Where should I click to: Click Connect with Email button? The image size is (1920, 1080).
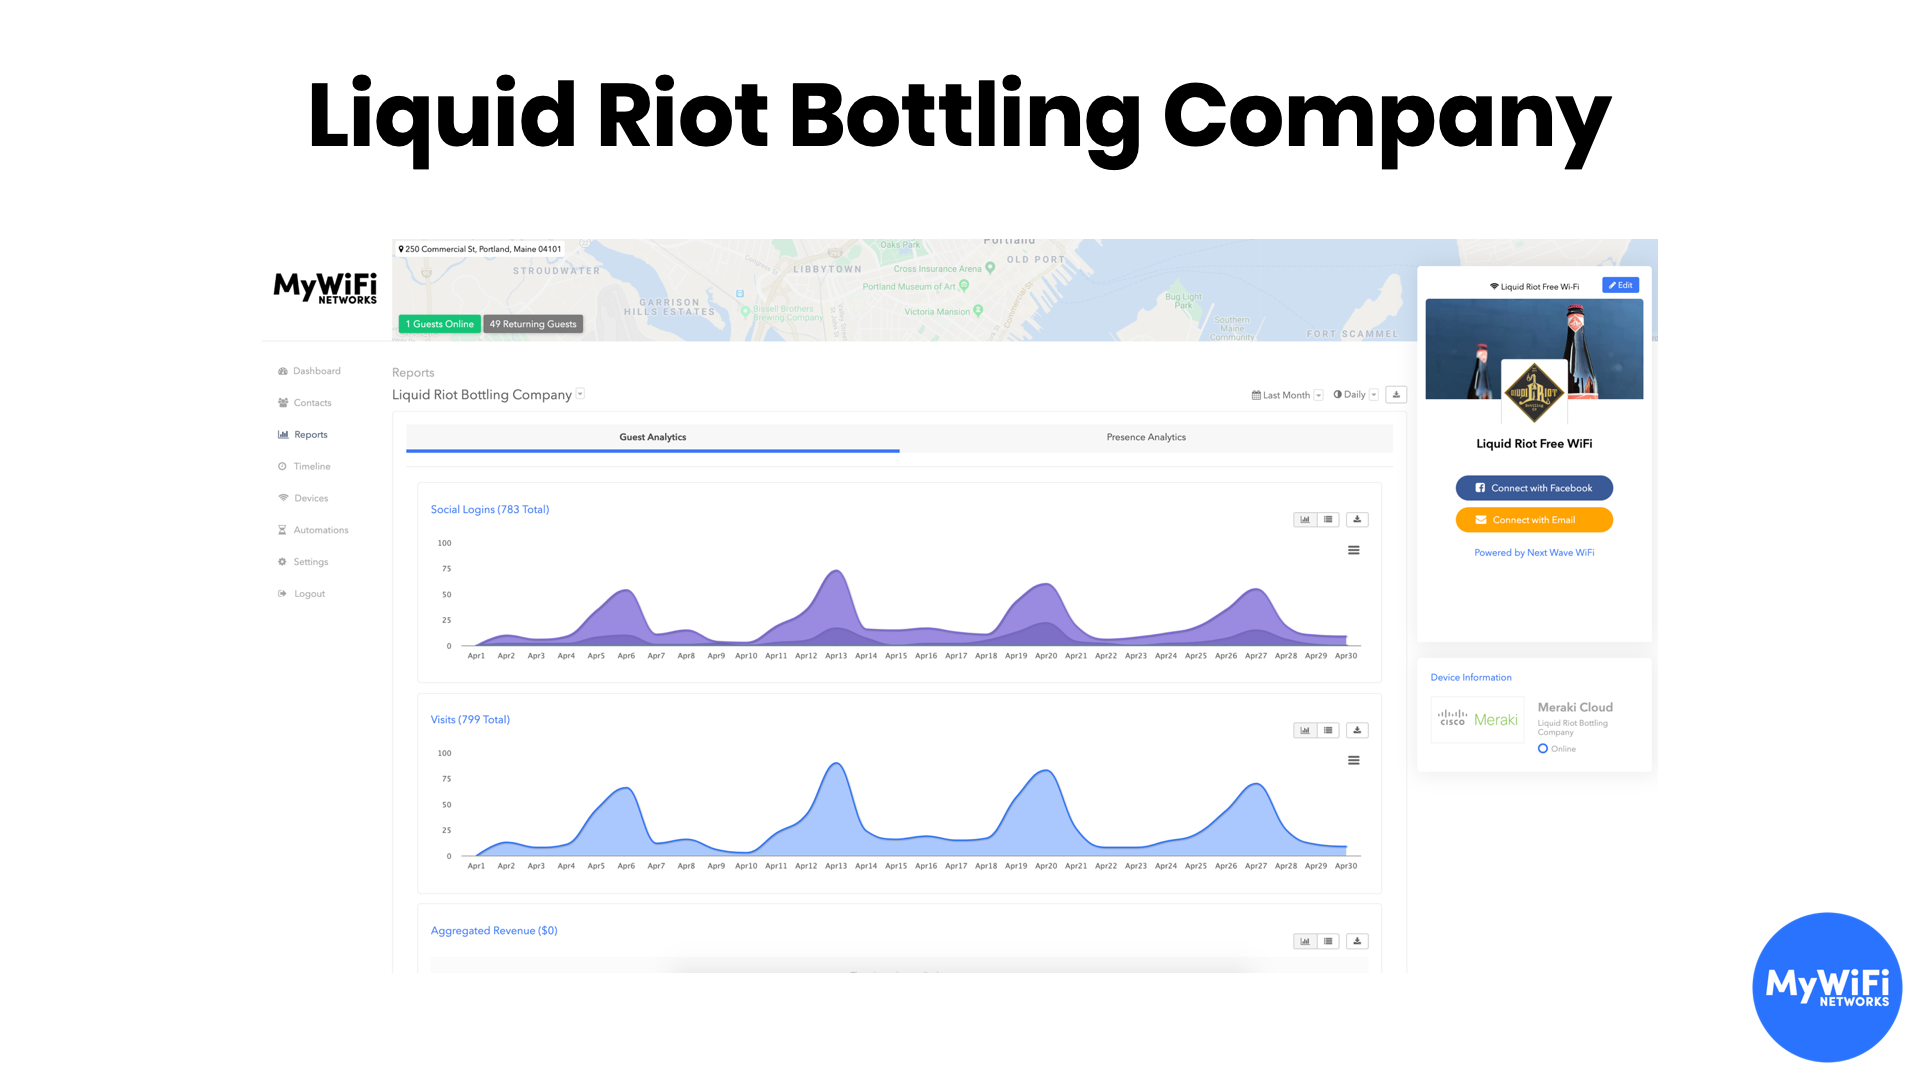tap(1534, 518)
